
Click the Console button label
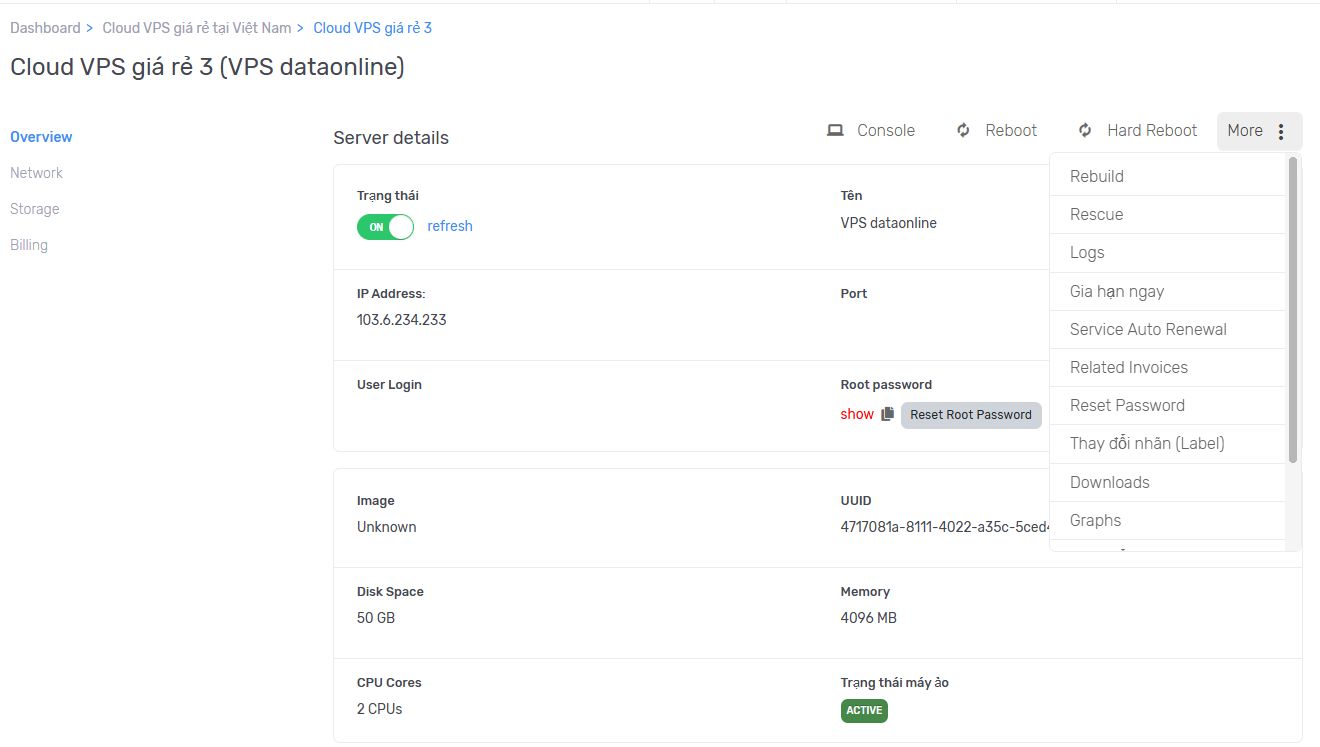pyautogui.click(x=886, y=130)
